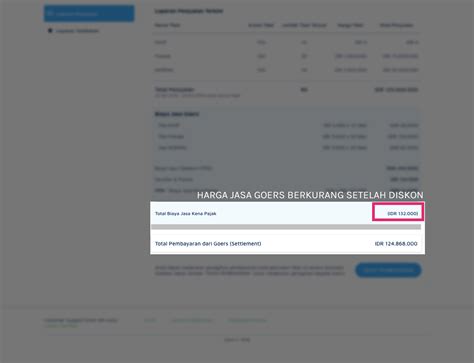
Task: Click the Total Penjualan row label
Action: pyautogui.click(x=174, y=89)
